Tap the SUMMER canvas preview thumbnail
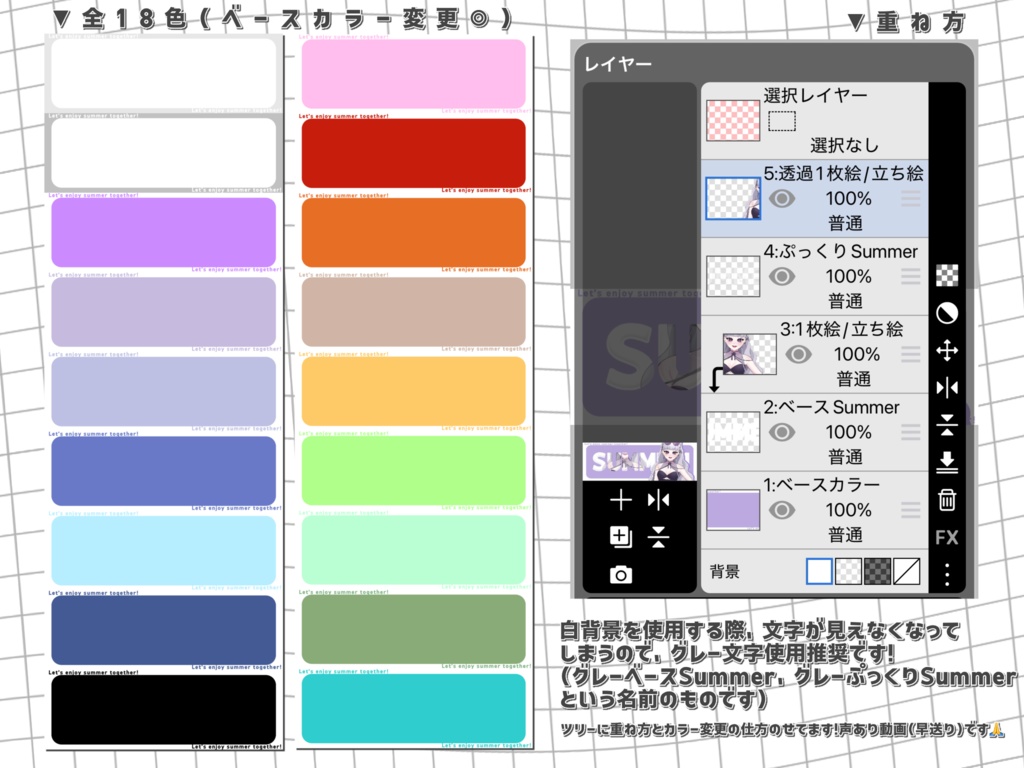The width and height of the screenshot is (1024, 768). click(639, 462)
